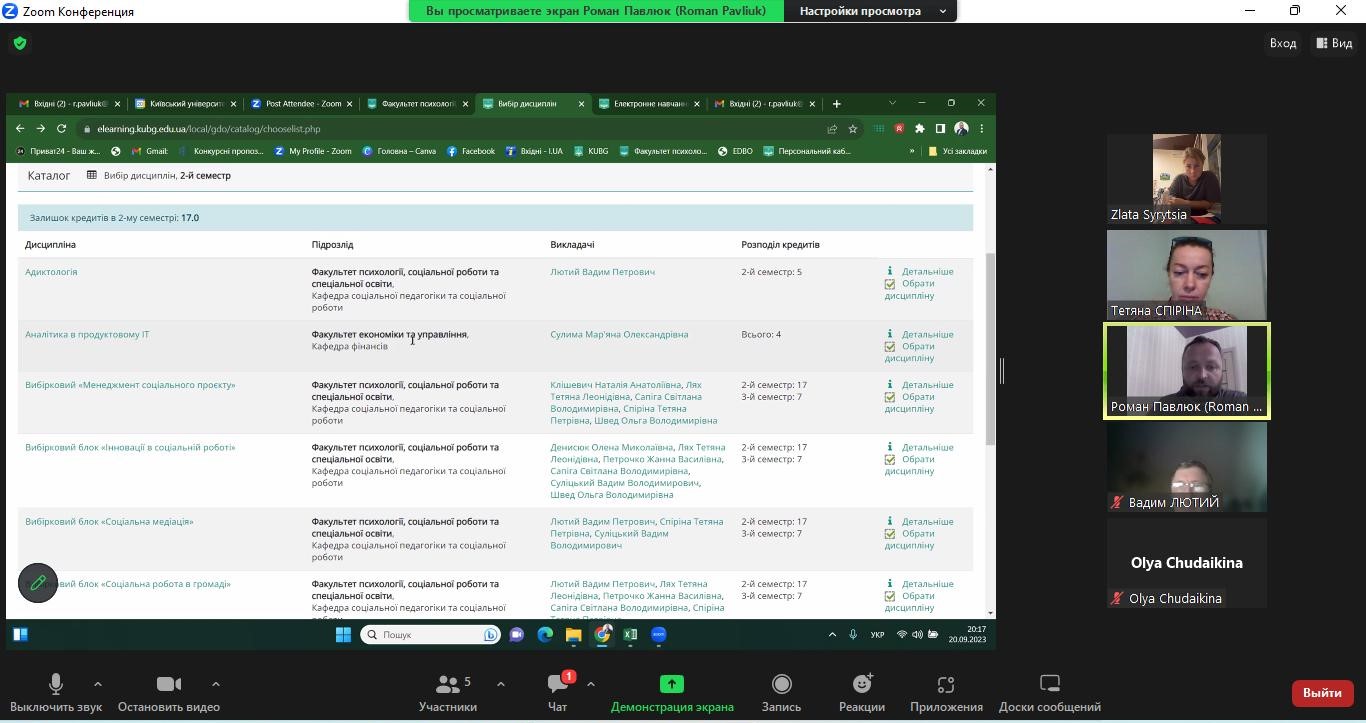Click Детальніше for Адиктологія row
The image size is (1366, 723).
pos(927,272)
